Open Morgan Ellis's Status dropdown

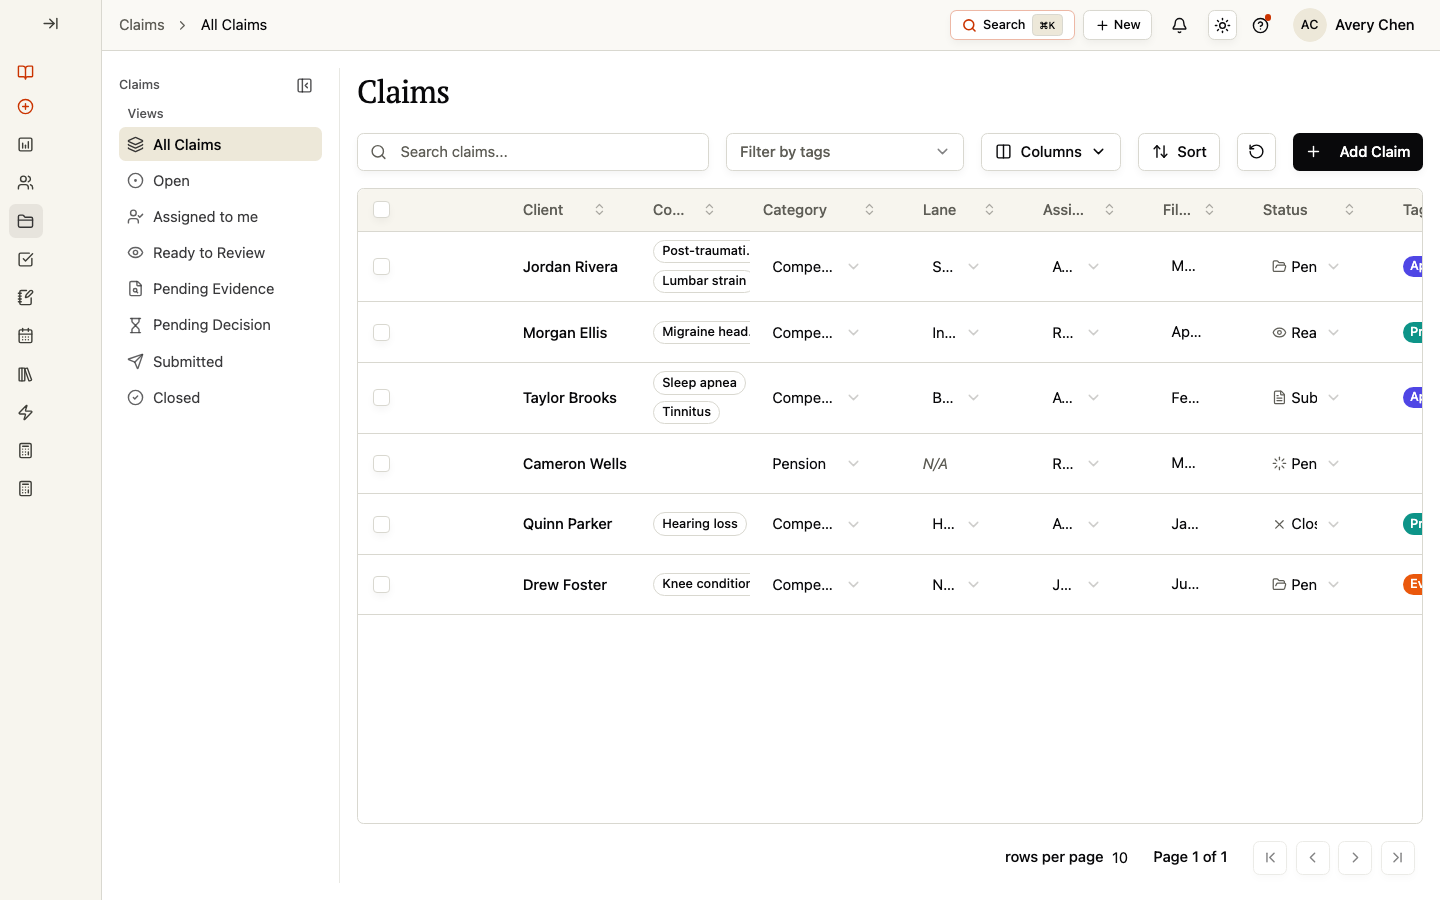[1305, 333]
